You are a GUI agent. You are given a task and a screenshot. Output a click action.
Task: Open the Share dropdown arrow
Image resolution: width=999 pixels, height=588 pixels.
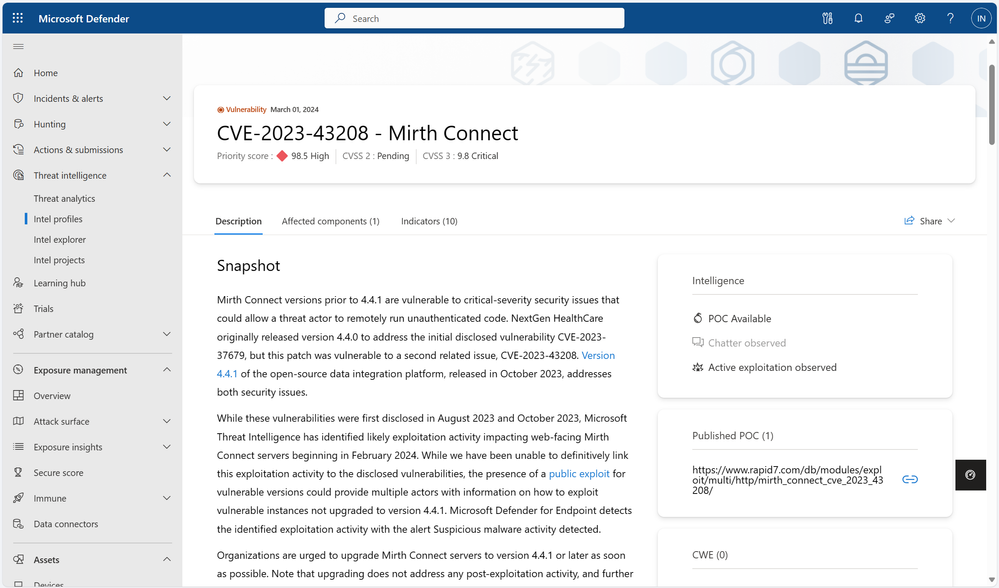(x=951, y=220)
